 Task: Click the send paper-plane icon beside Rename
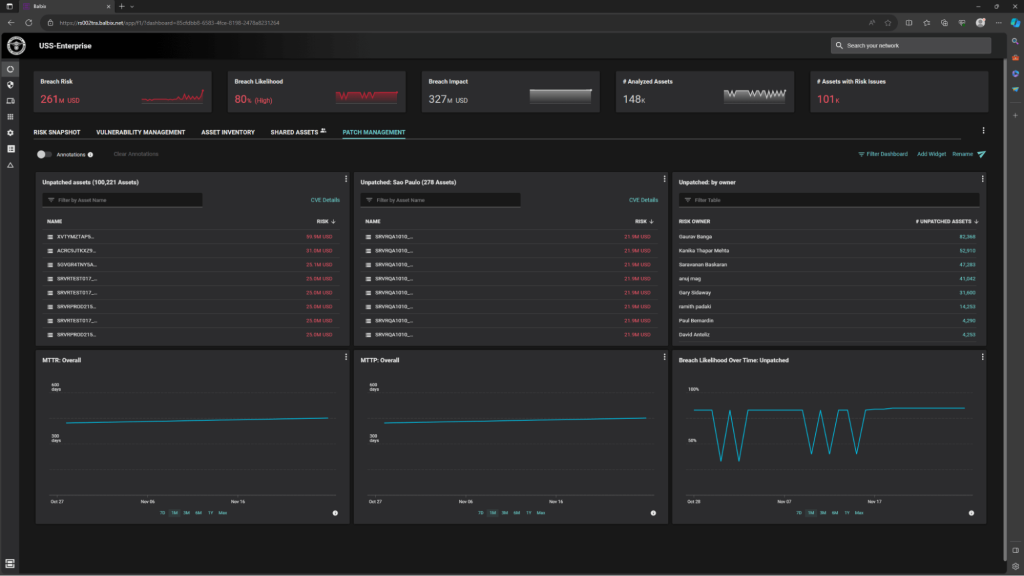(982, 154)
